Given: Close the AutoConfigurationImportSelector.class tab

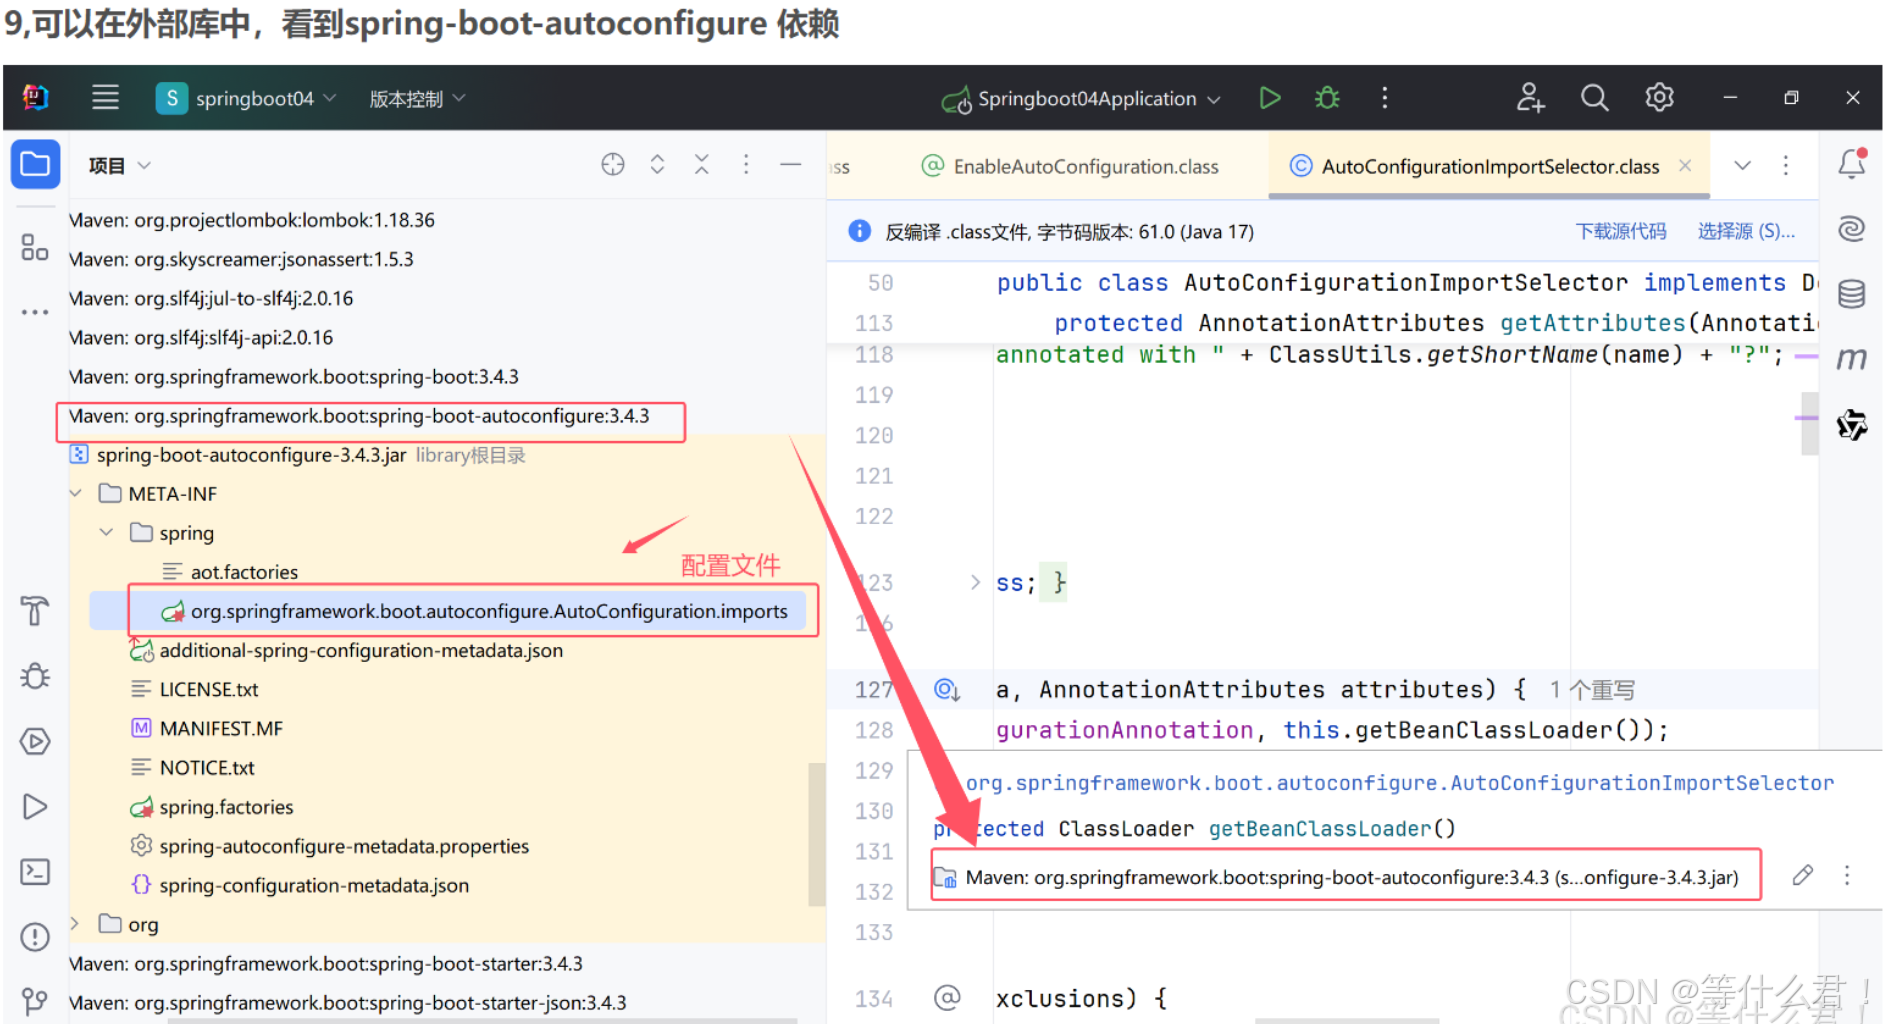Looking at the screenshot, I should pos(1686,166).
